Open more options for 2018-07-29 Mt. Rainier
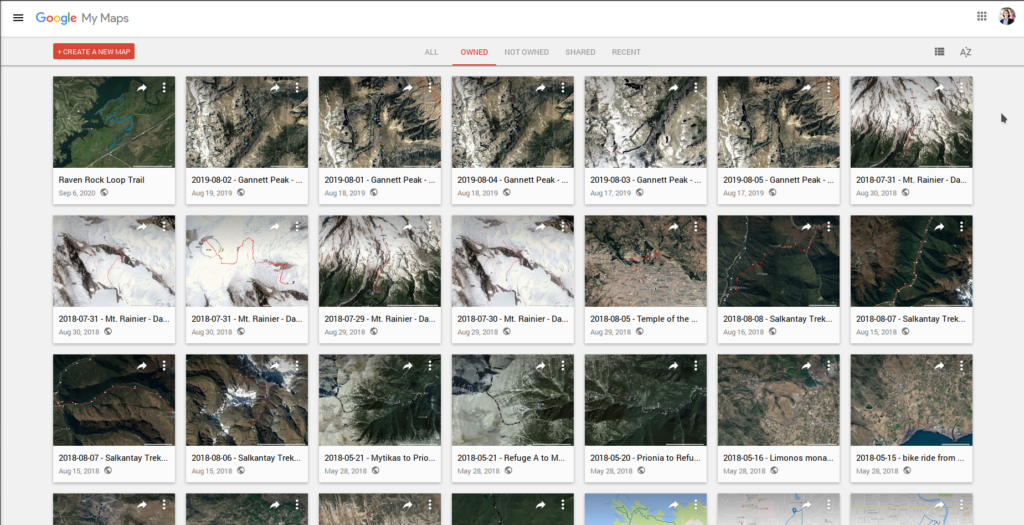The width and height of the screenshot is (1024, 525). [x=430, y=227]
